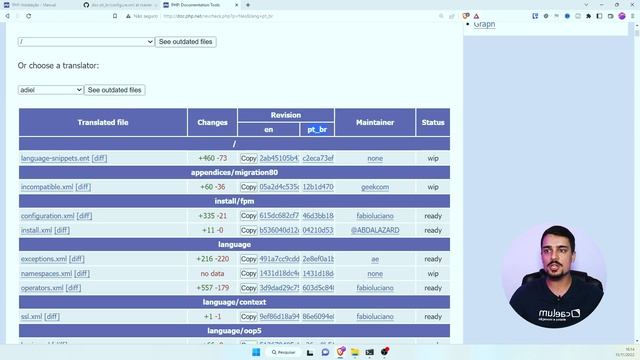Copy the en revision hash for ssl.xml
This screenshot has width=640, height=360.
point(248,317)
